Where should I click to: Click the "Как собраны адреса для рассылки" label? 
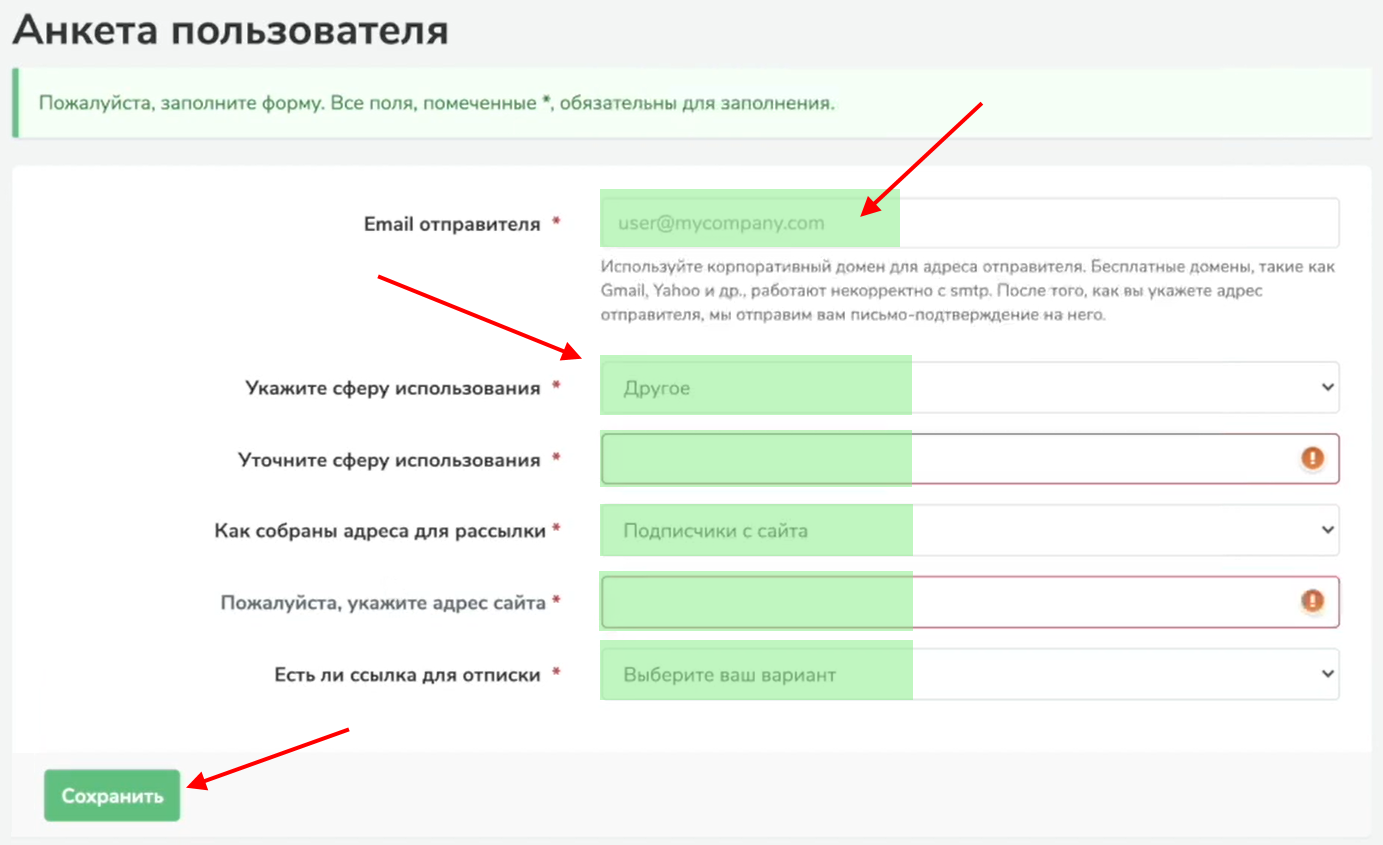[x=380, y=531]
